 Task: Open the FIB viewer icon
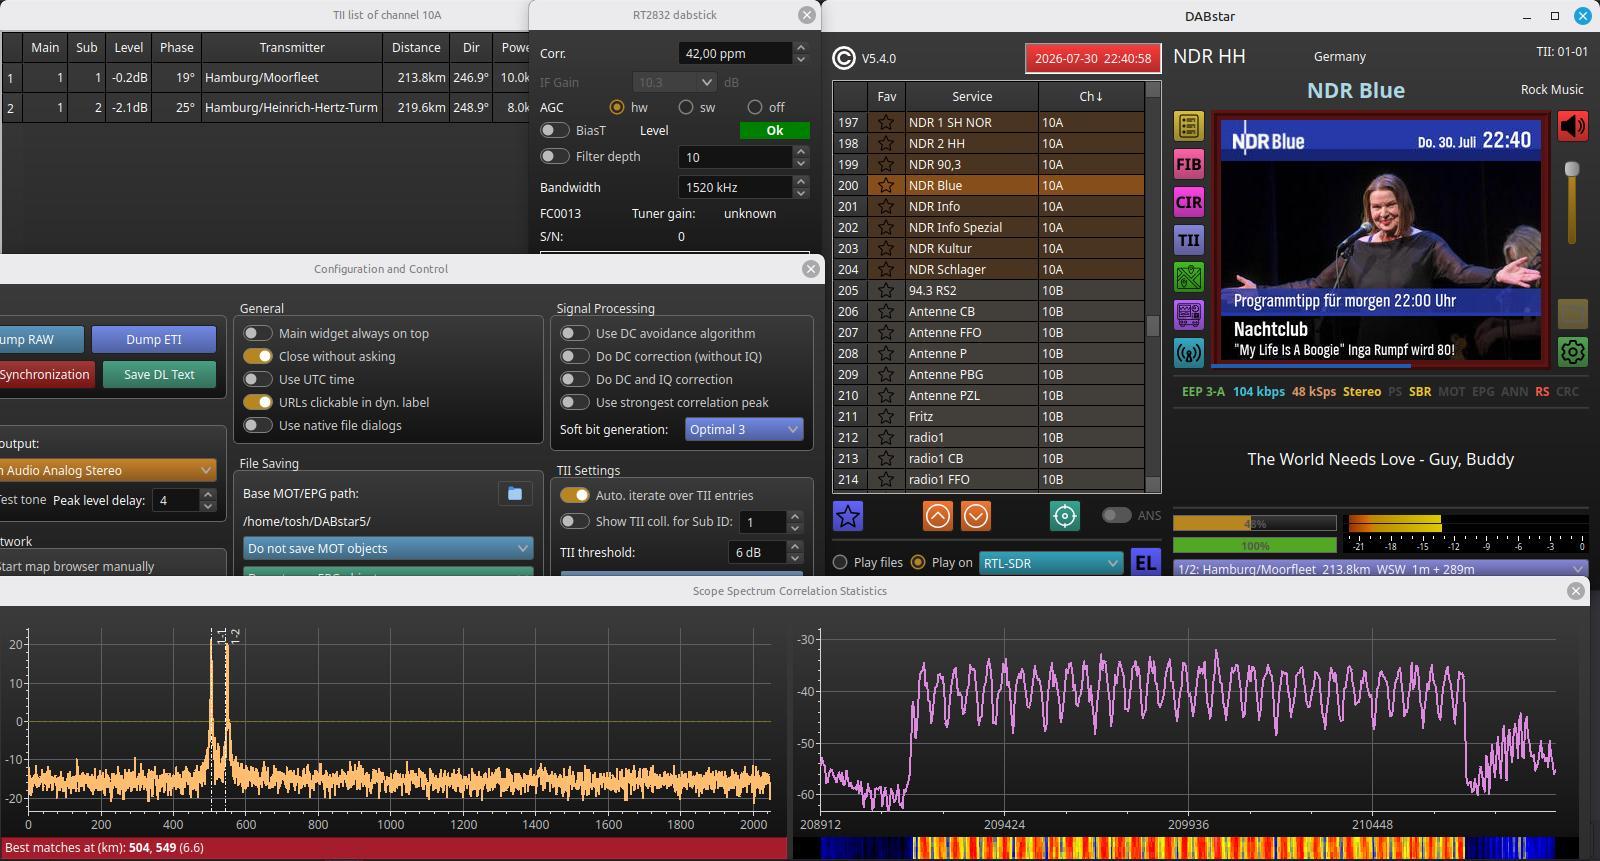click(1189, 164)
